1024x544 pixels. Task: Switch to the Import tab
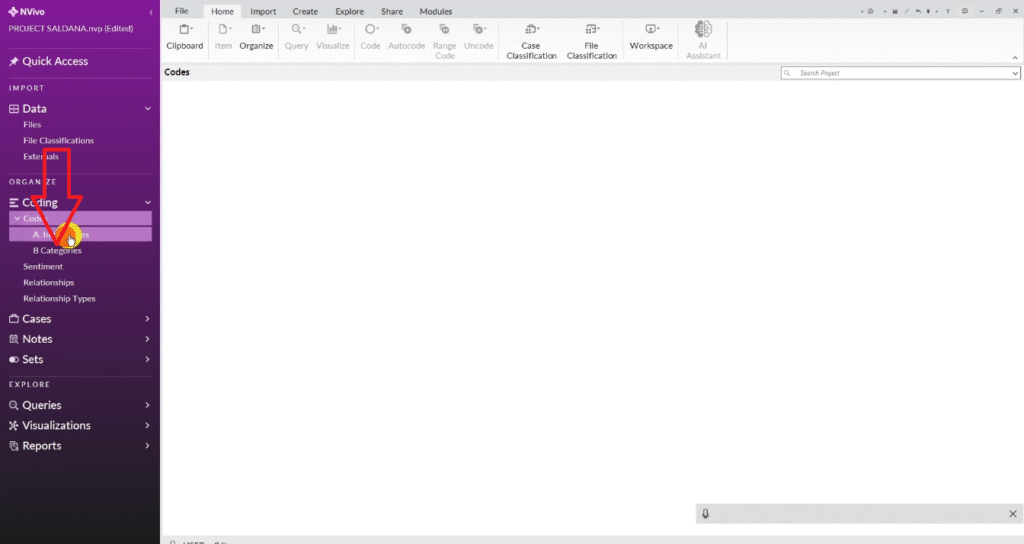tap(263, 11)
